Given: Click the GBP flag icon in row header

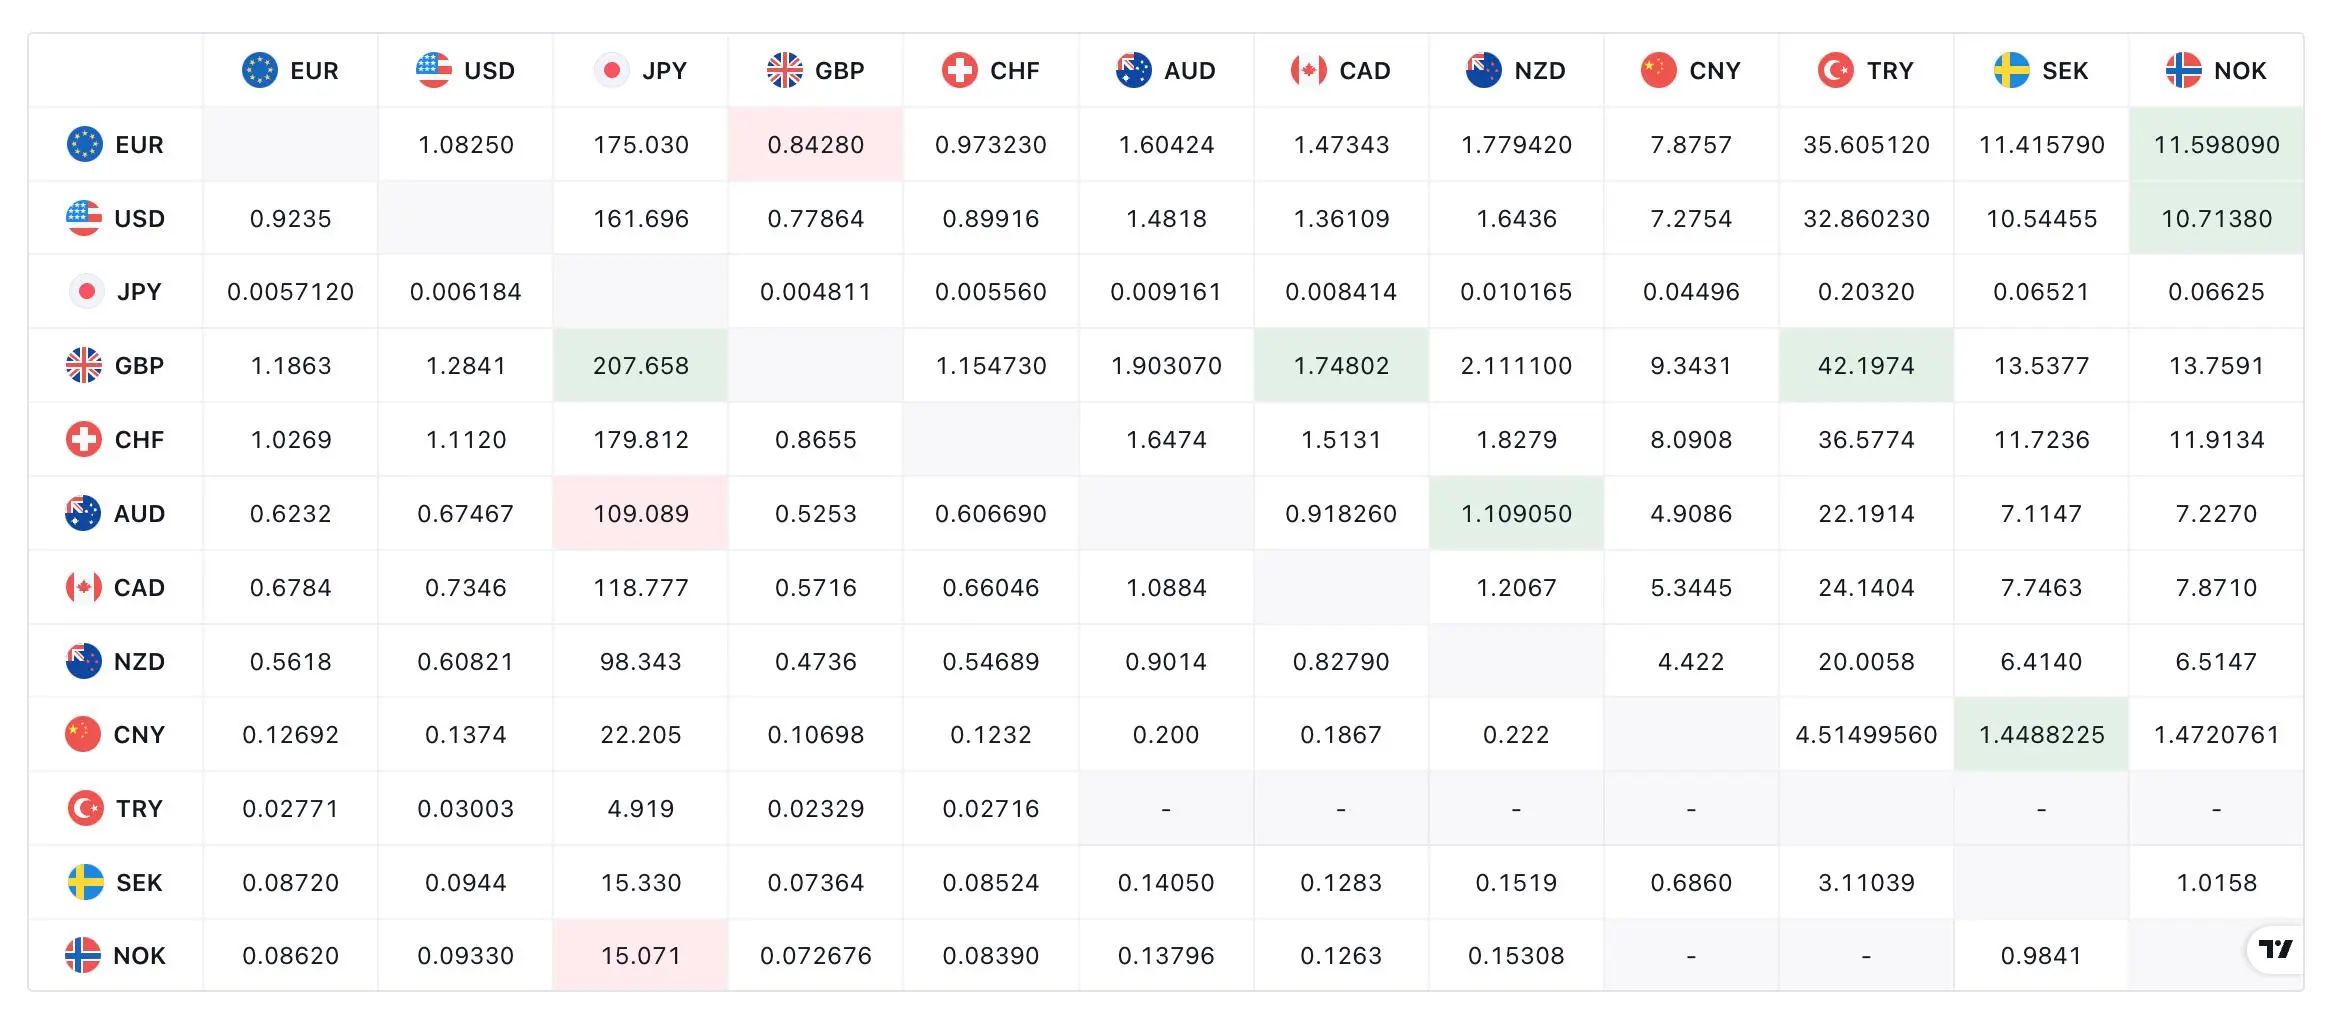Looking at the screenshot, I should [84, 365].
